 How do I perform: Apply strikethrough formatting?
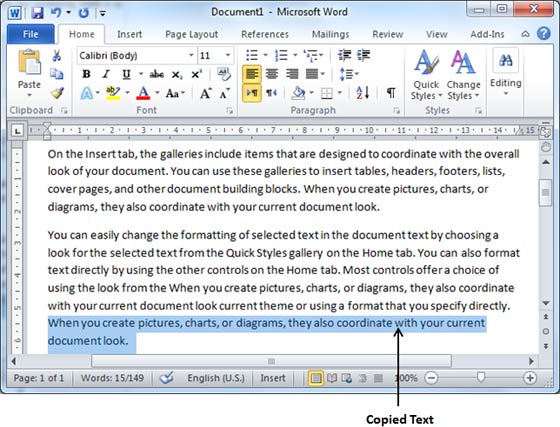(x=157, y=74)
